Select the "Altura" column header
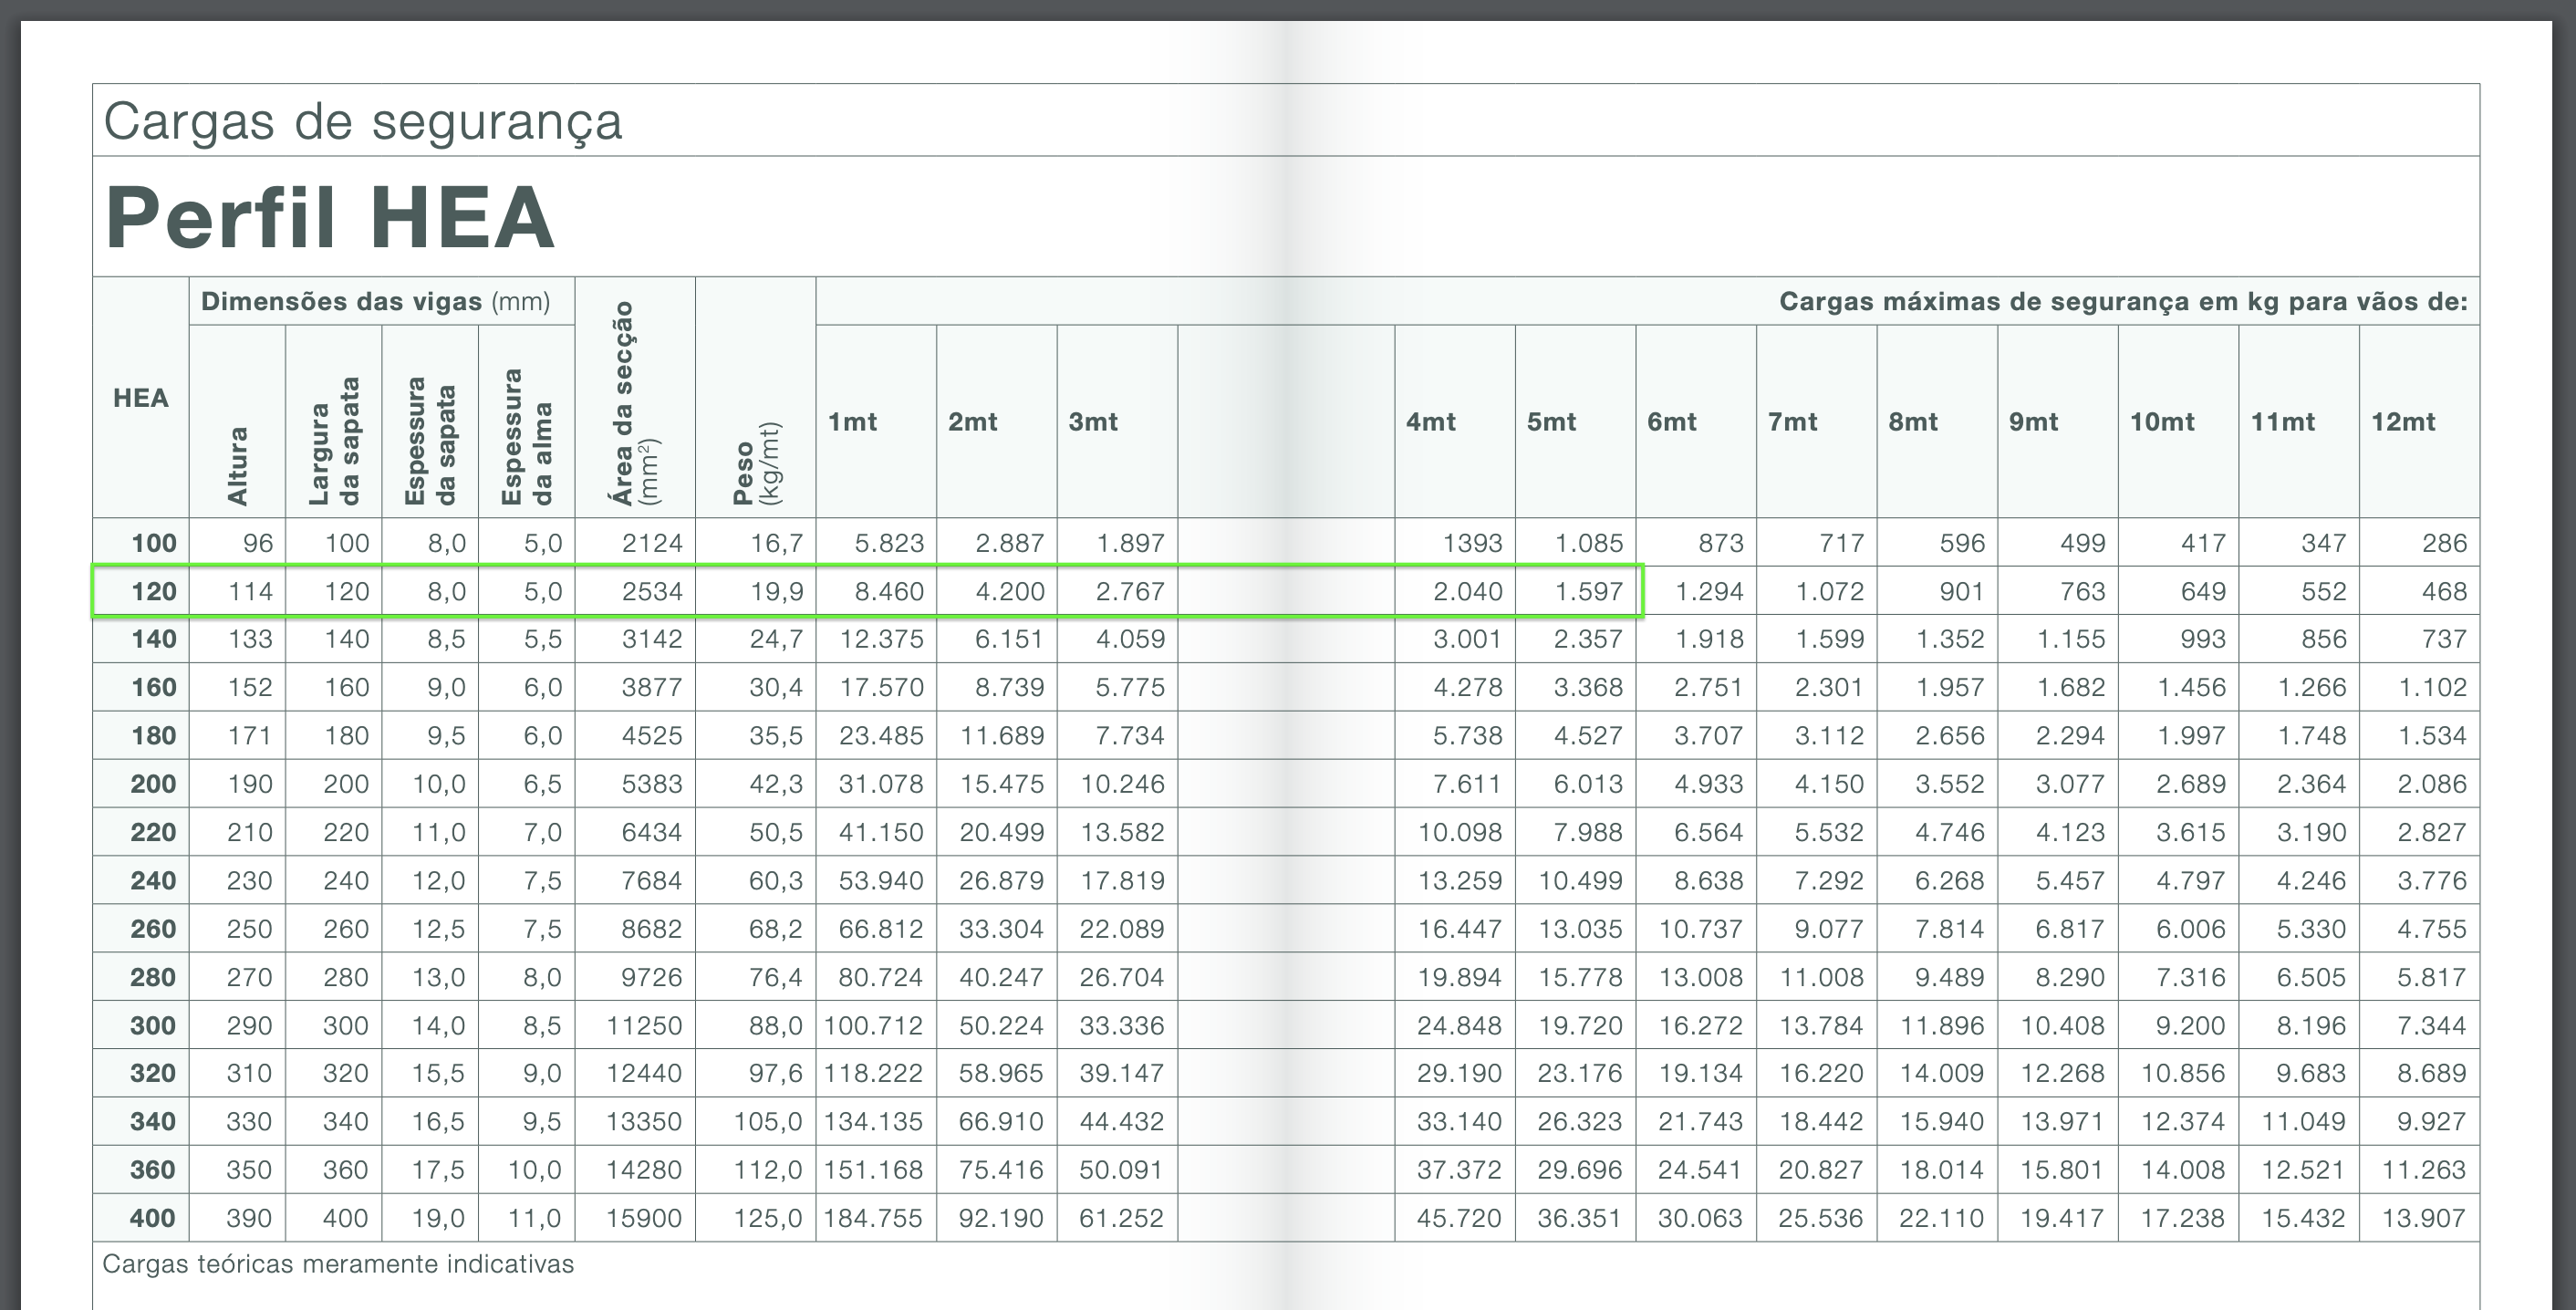The image size is (2576, 1310). [x=237, y=465]
